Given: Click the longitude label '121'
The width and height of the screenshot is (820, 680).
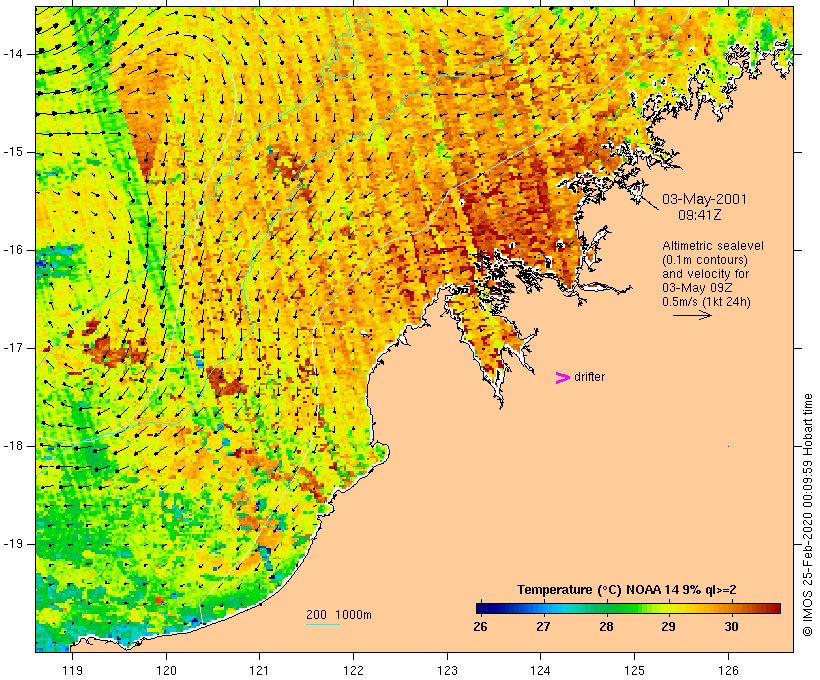Looking at the screenshot, I should point(259,670).
